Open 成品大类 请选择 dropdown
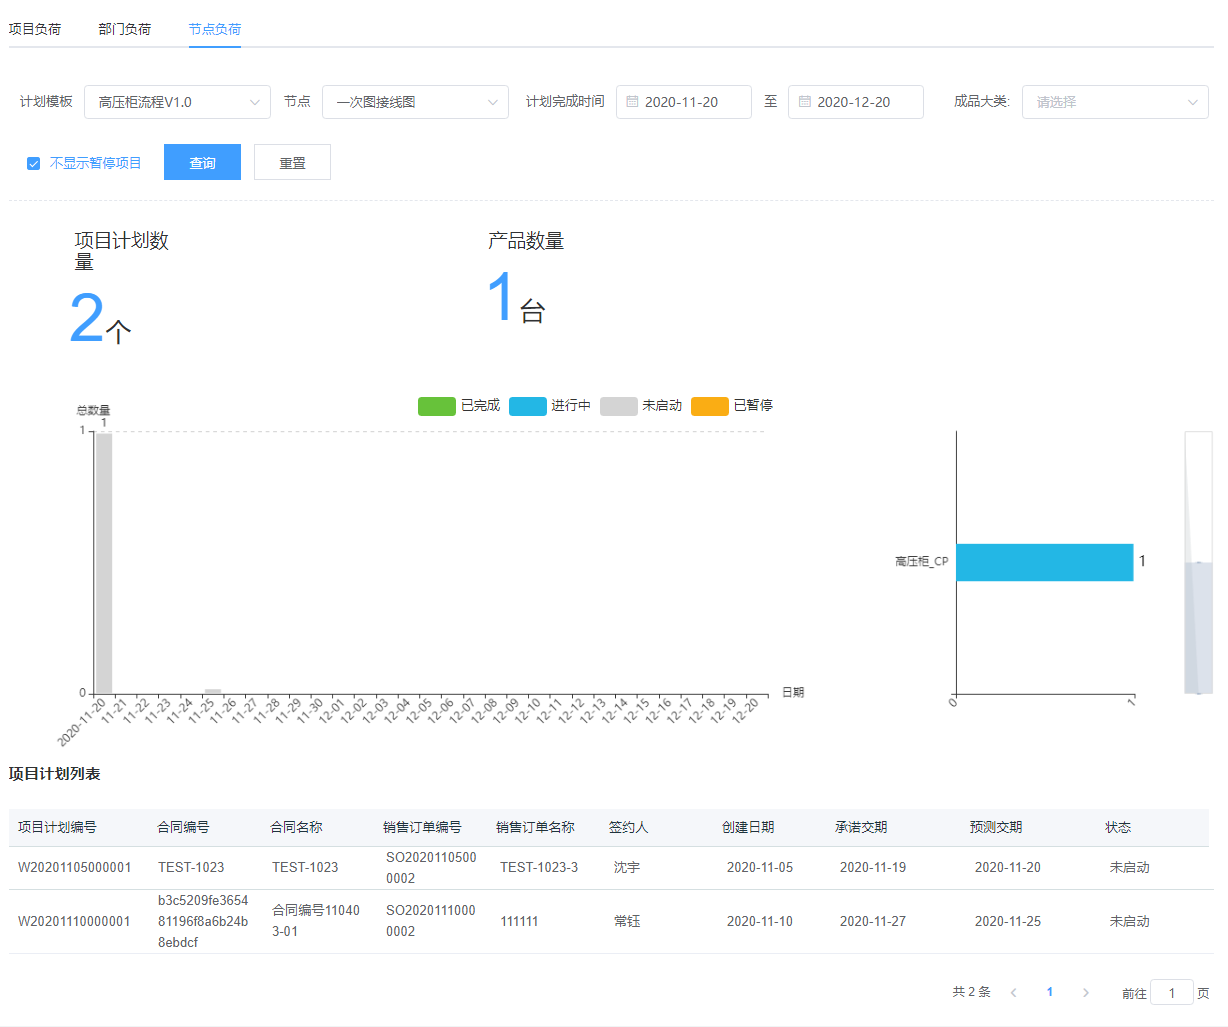Viewport: 1228px width, 1027px height. pos(1115,102)
